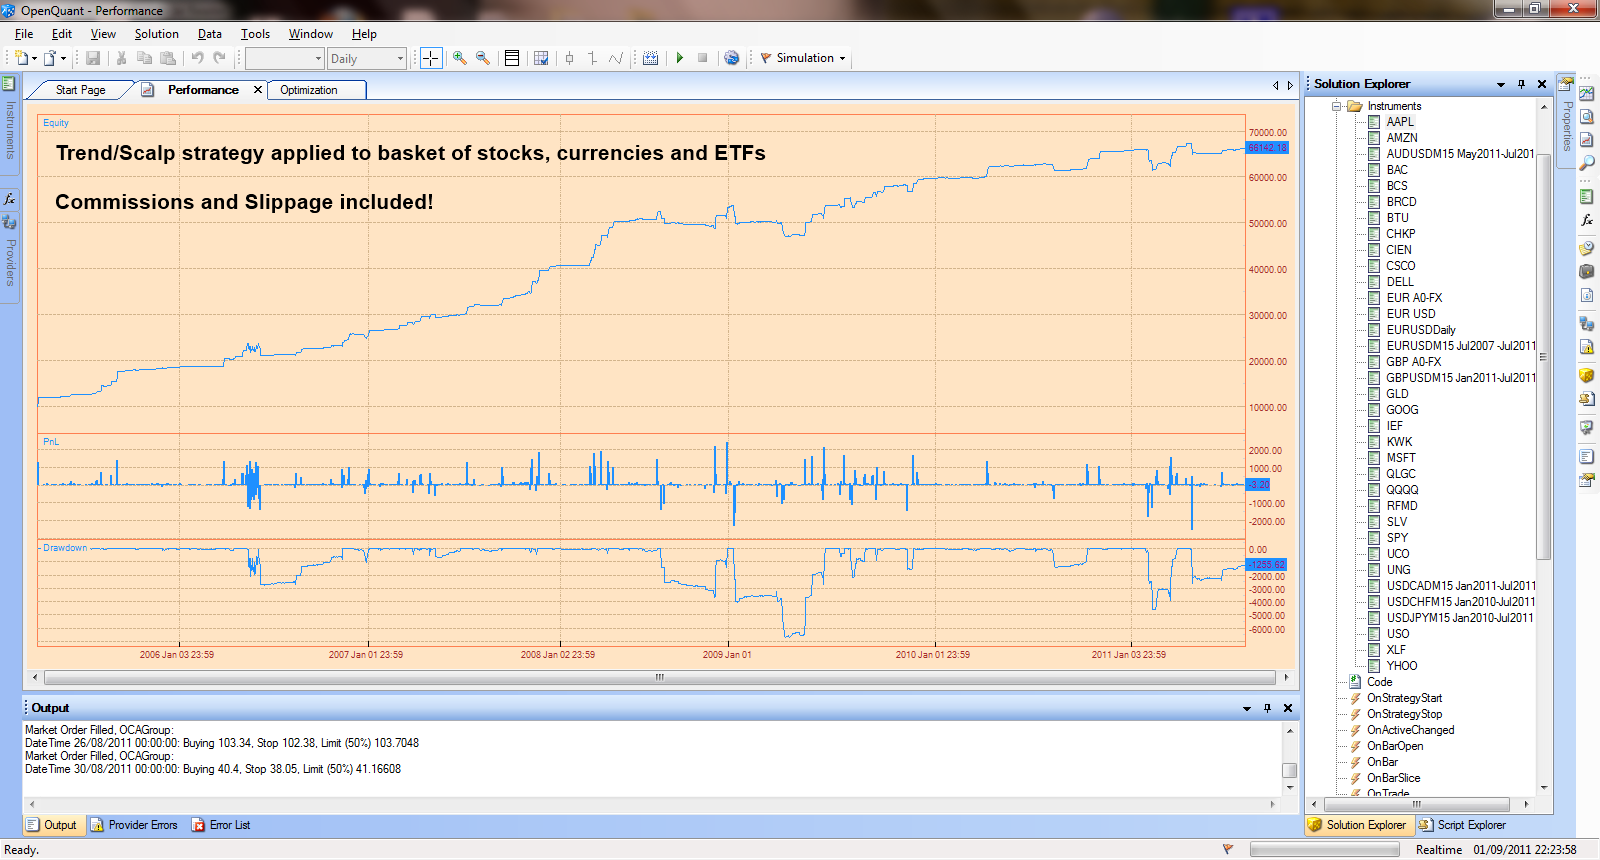
Task: Select the SPY instrument
Action: [x=1397, y=538]
